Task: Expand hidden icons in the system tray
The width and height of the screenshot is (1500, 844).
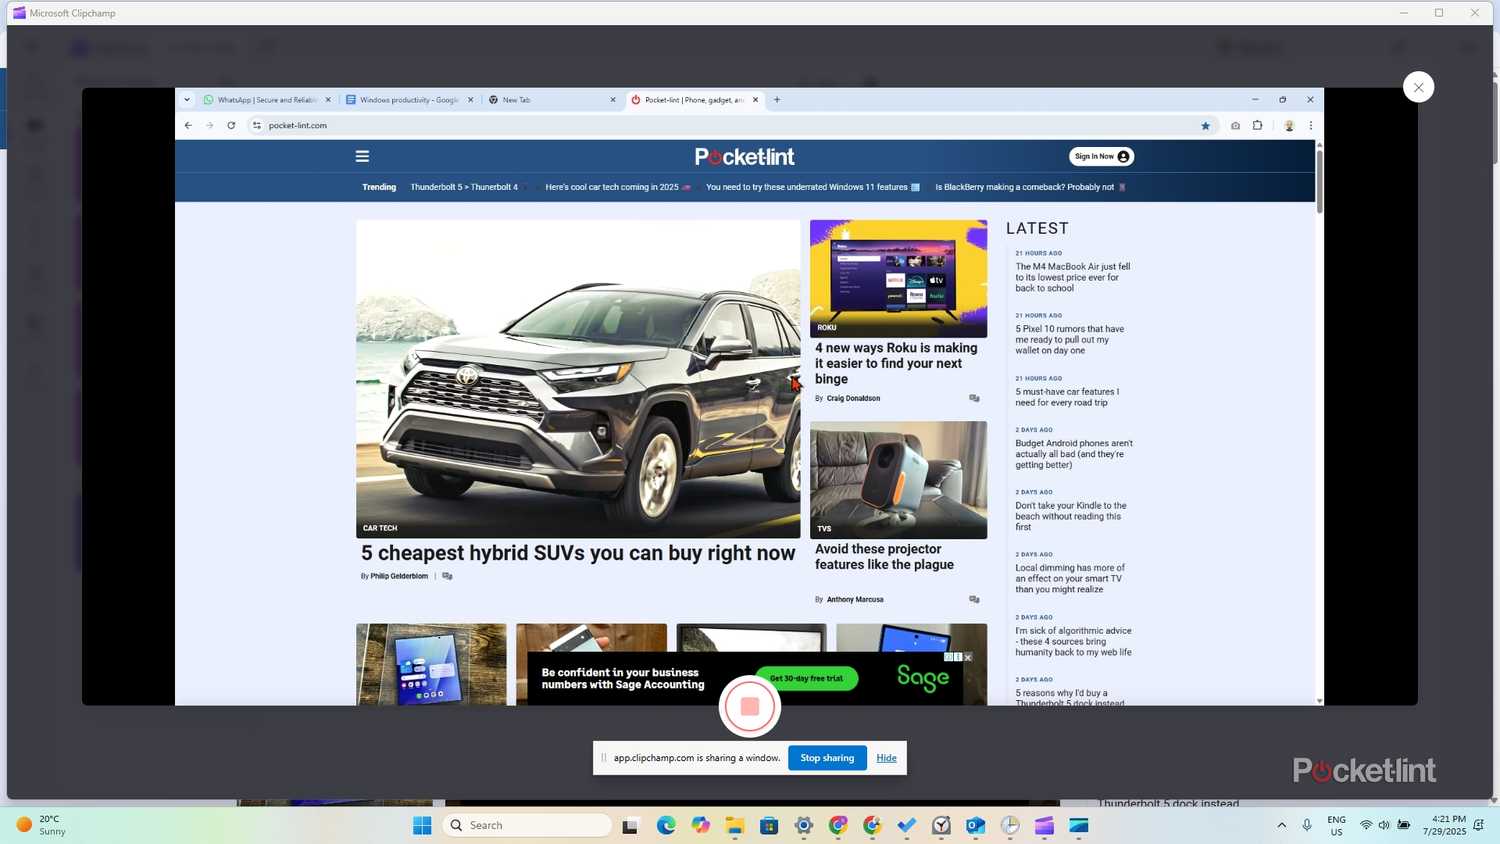Action: click(1281, 825)
